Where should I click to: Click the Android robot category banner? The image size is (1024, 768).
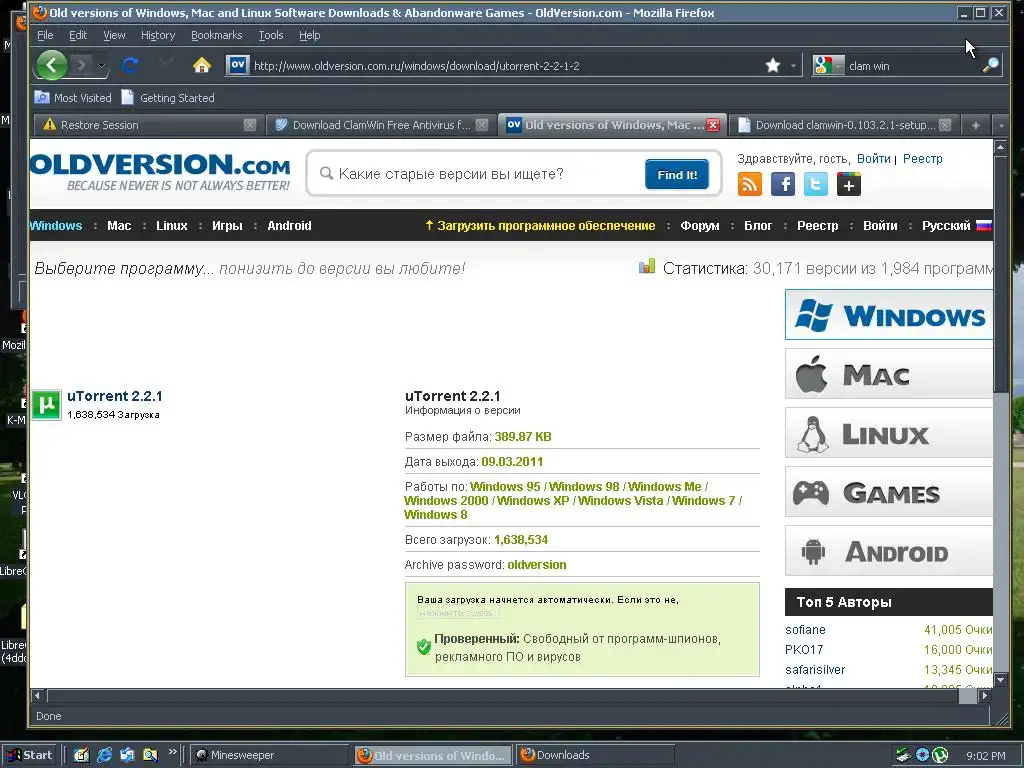coord(889,551)
